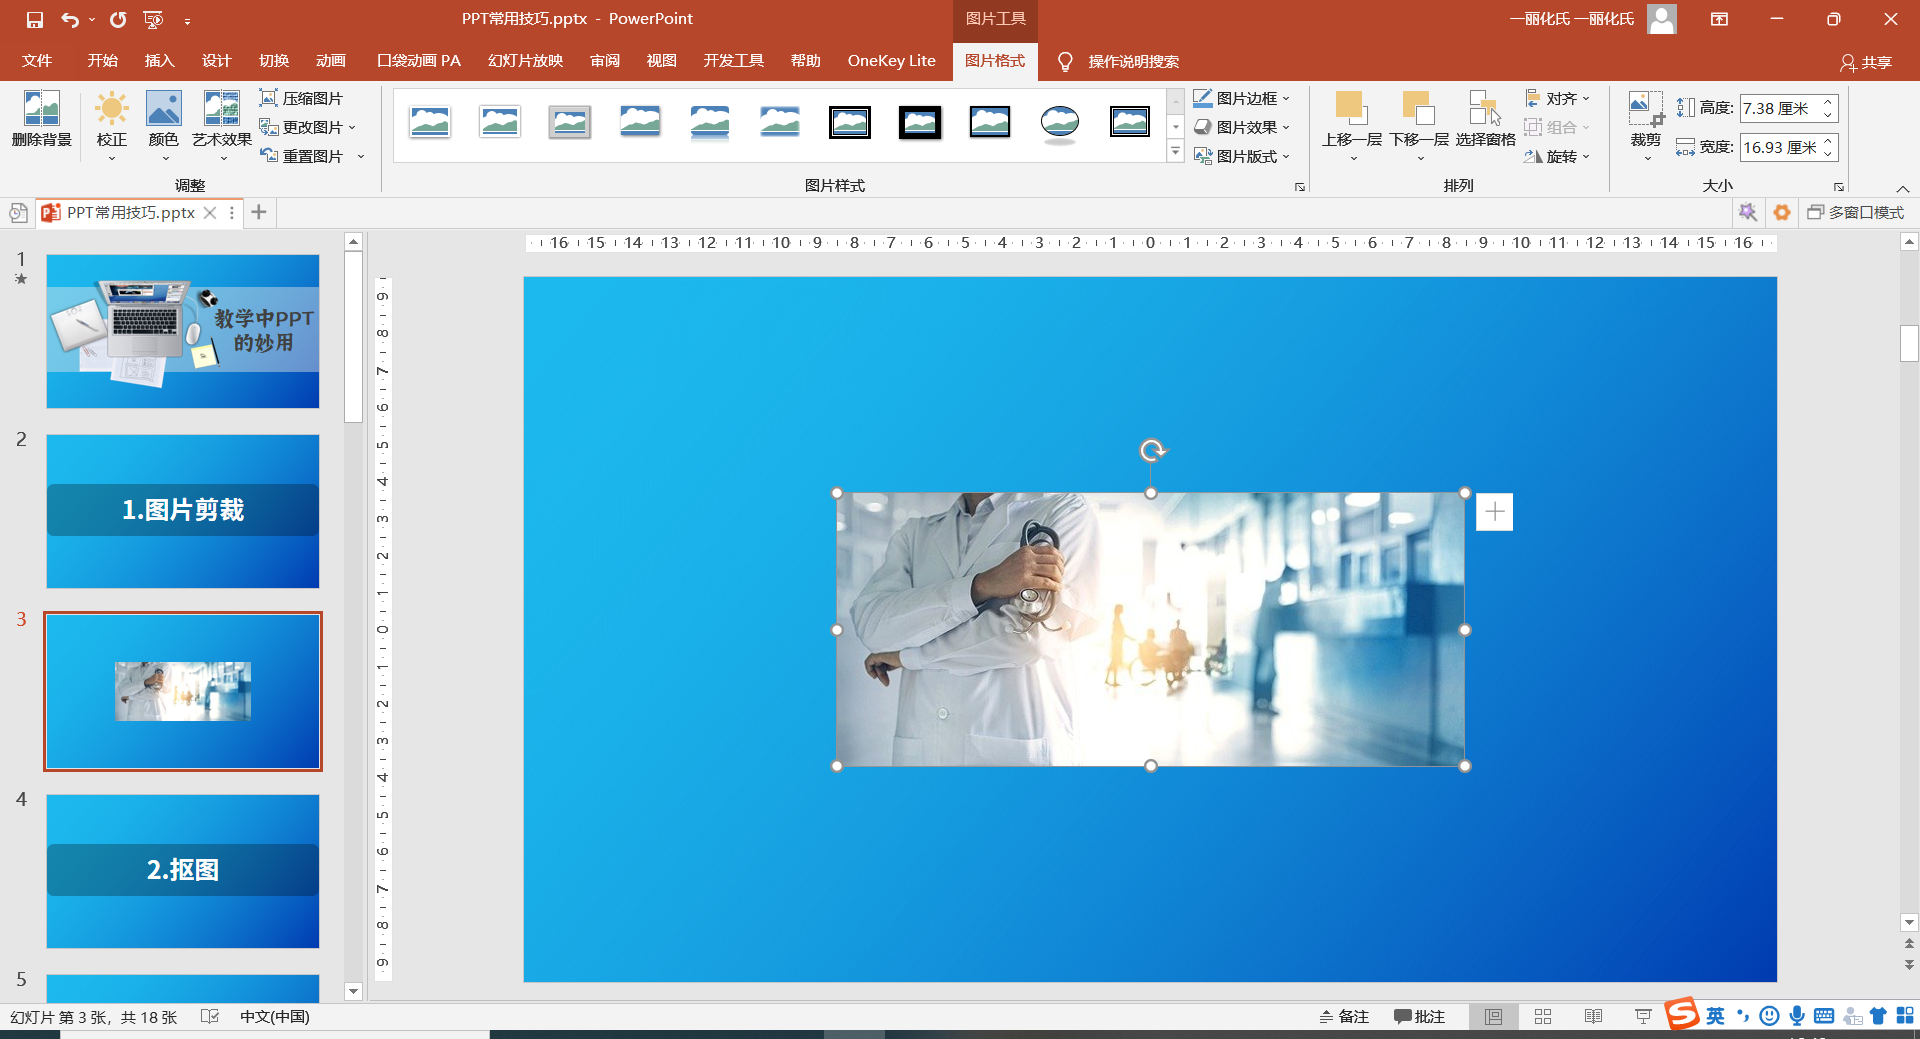
Task: Open ribbon display options icon
Action: coord(1719,19)
